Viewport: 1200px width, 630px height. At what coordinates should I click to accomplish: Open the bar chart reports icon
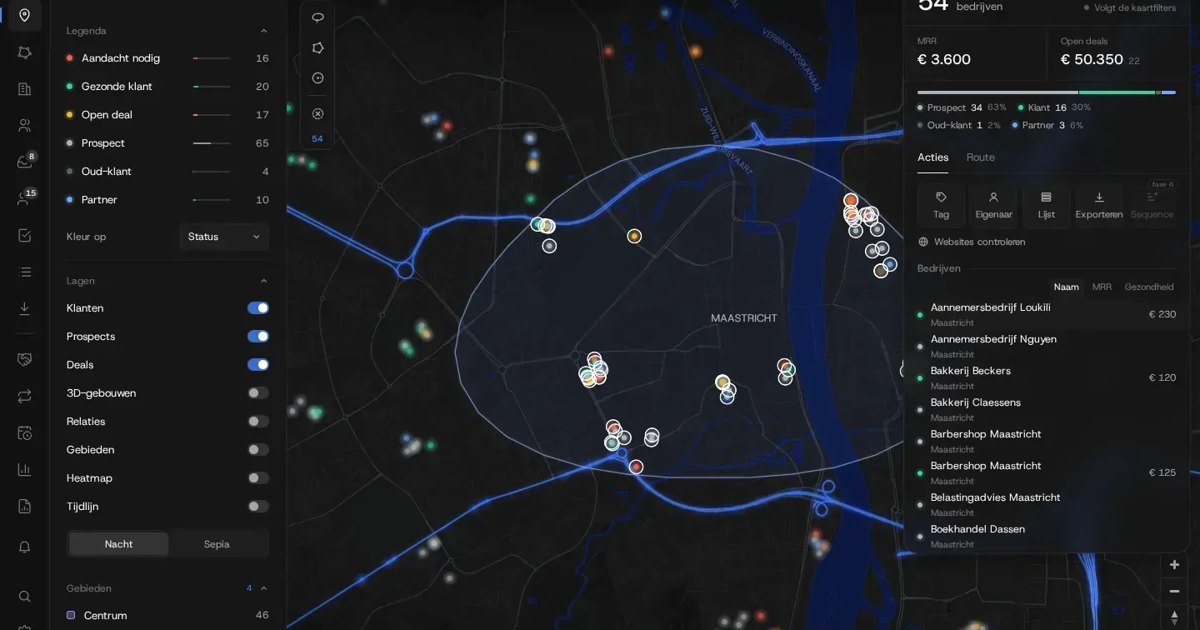24,469
